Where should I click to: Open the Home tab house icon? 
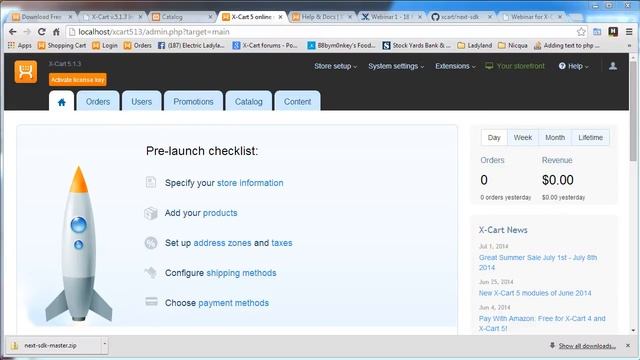click(x=62, y=102)
